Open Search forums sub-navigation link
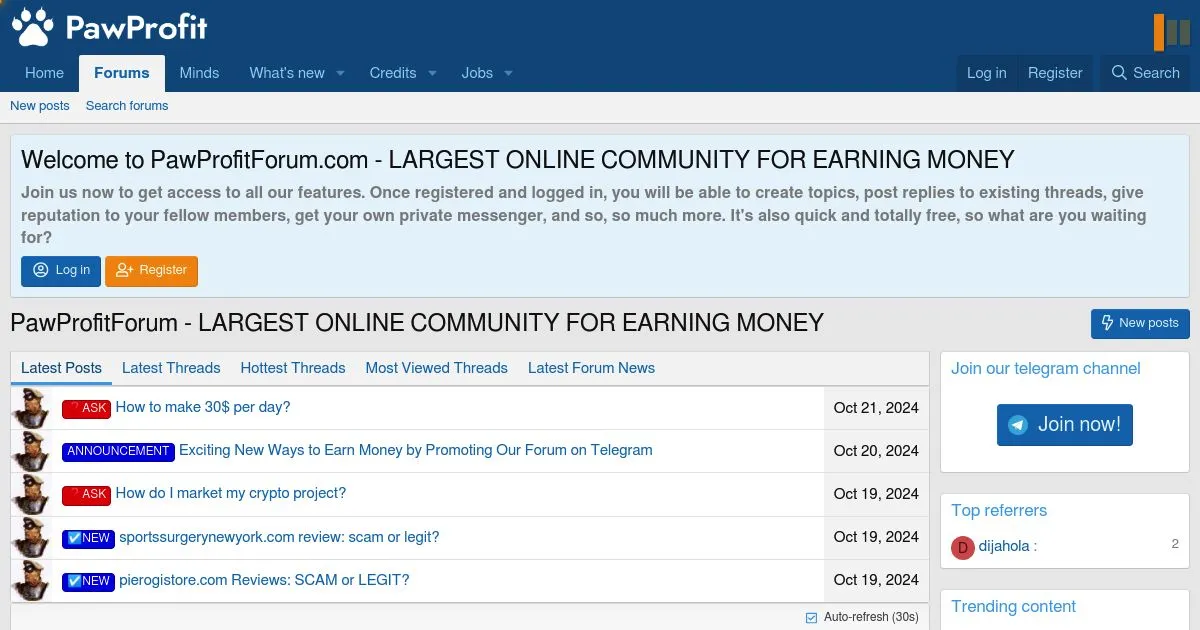Screen dimensions: 1200x630 (x=127, y=106)
